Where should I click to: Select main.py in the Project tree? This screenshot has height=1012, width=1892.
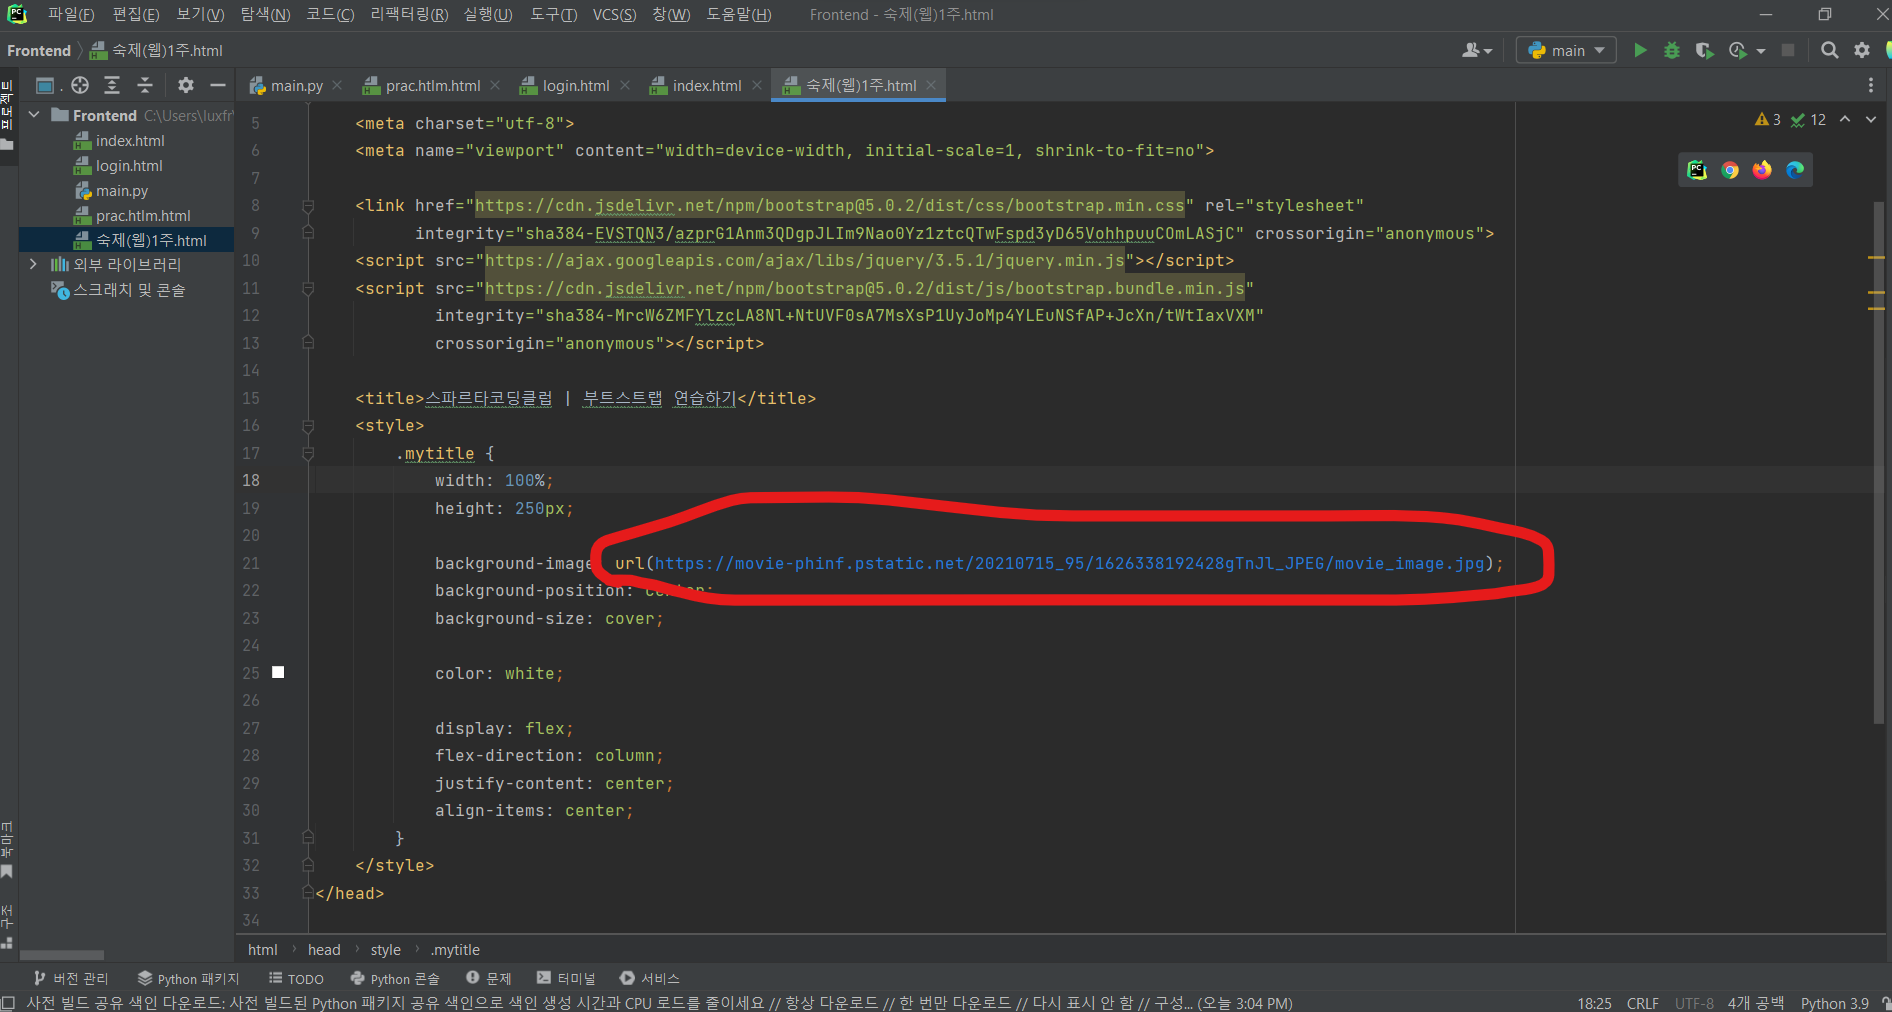(122, 190)
